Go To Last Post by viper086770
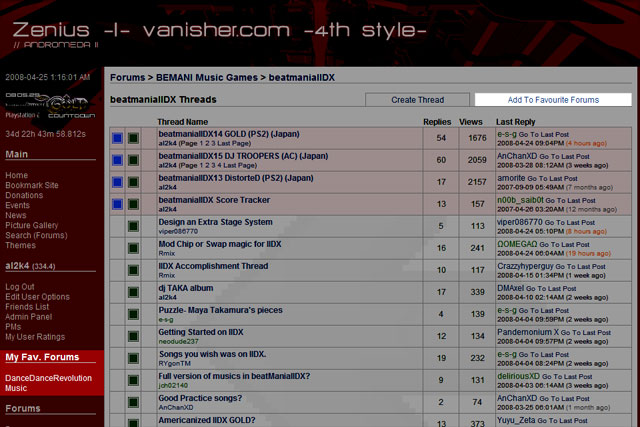This screenshot has width=640, height=427. point(570,223)
